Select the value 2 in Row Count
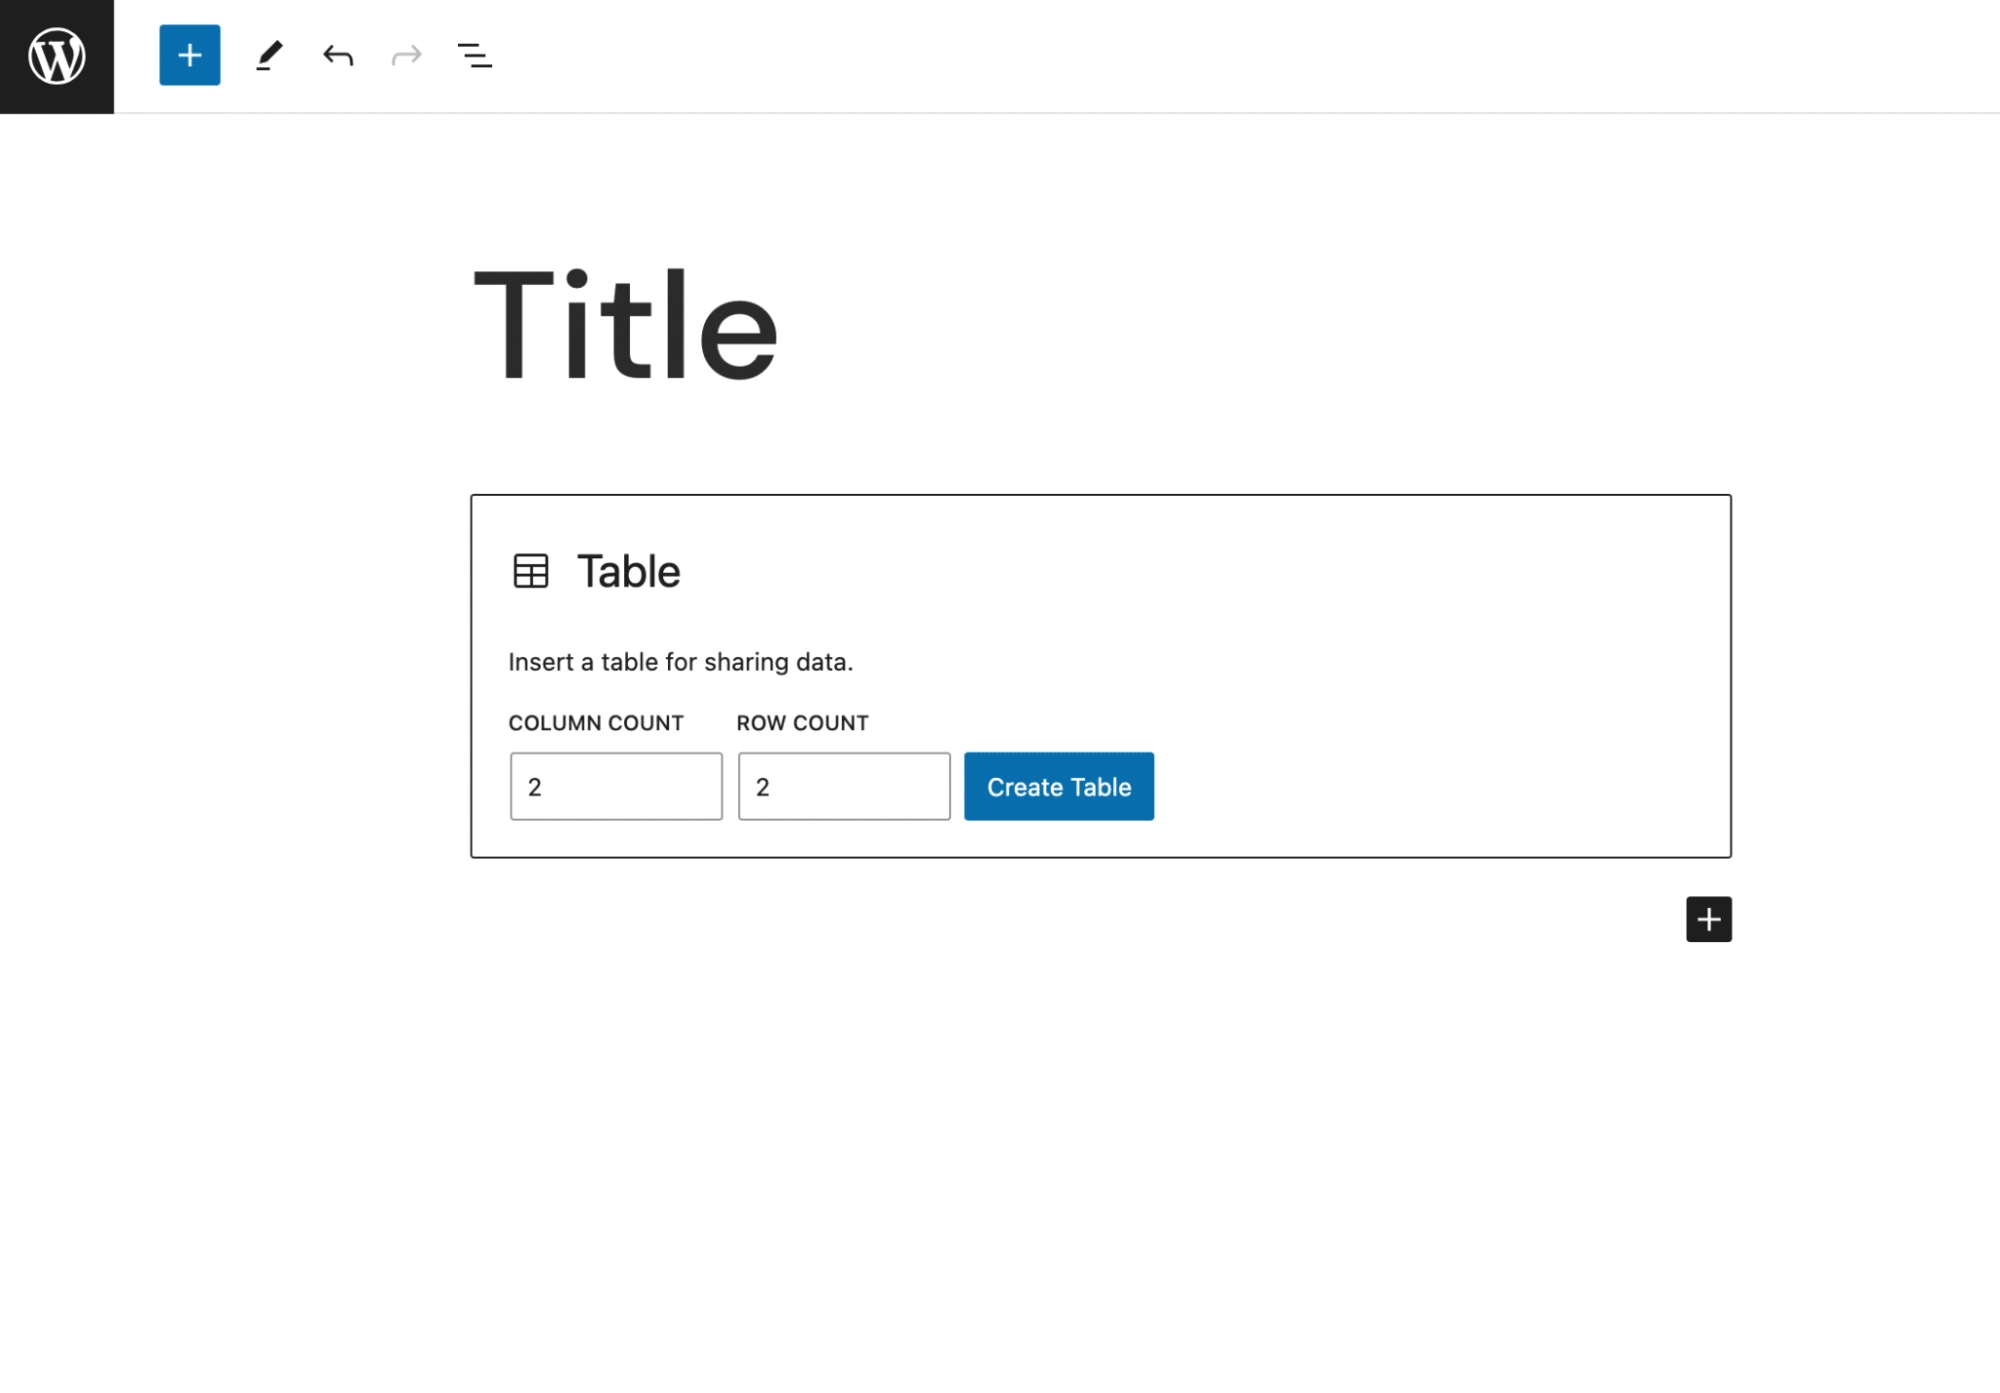This screenshot has width=2000, height=1393. point(761,788)
